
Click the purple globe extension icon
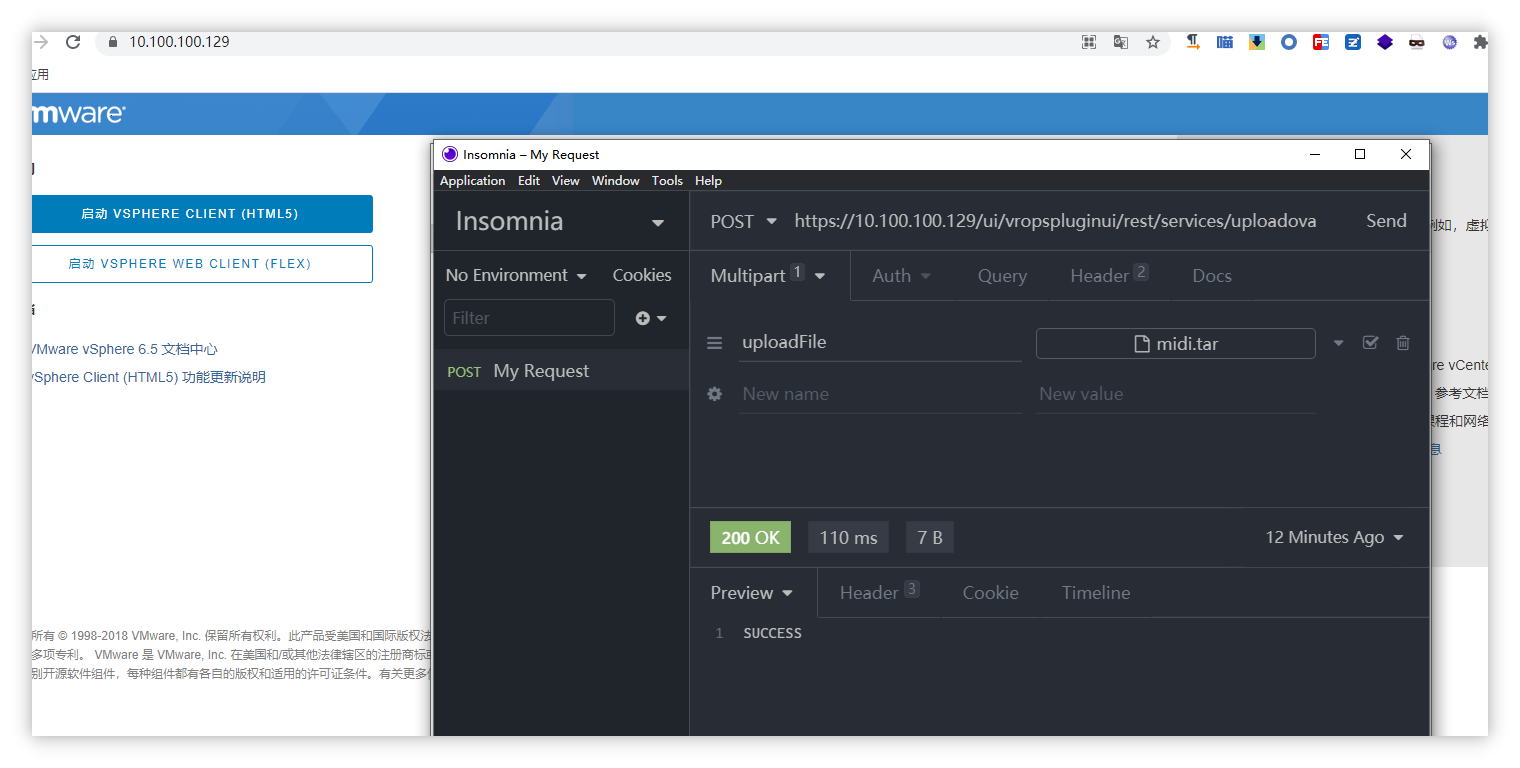pyautogui.click(x=1449, y=42)
